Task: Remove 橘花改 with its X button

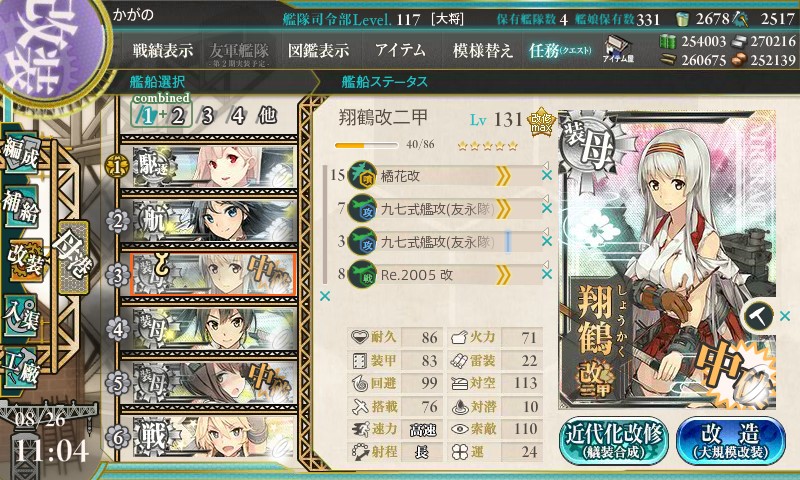Action: pos(547,175)
